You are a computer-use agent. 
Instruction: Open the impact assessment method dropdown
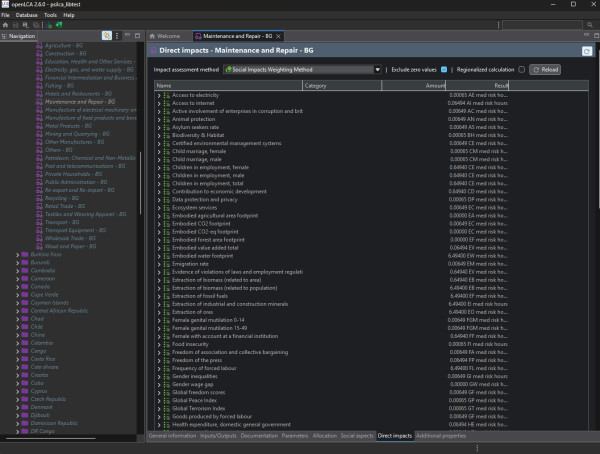379,70
